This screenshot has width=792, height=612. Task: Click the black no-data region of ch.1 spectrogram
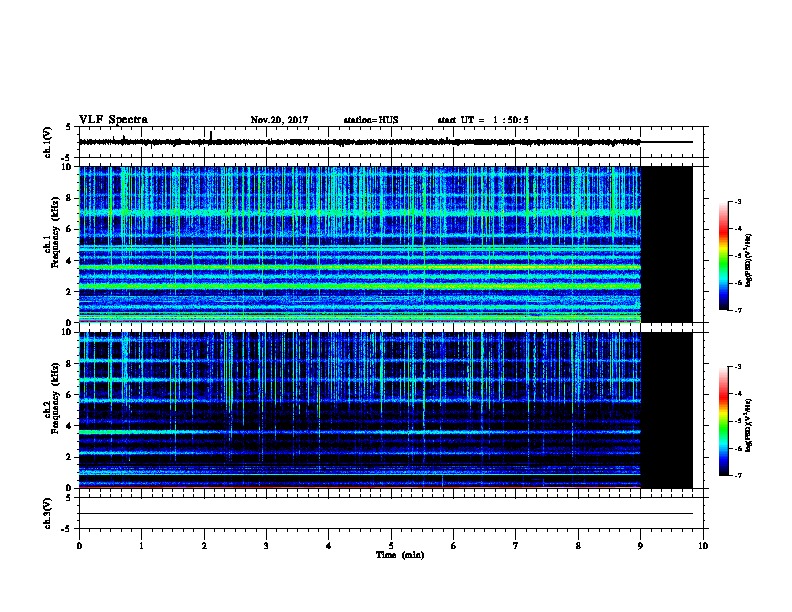[x=667, y=244]
